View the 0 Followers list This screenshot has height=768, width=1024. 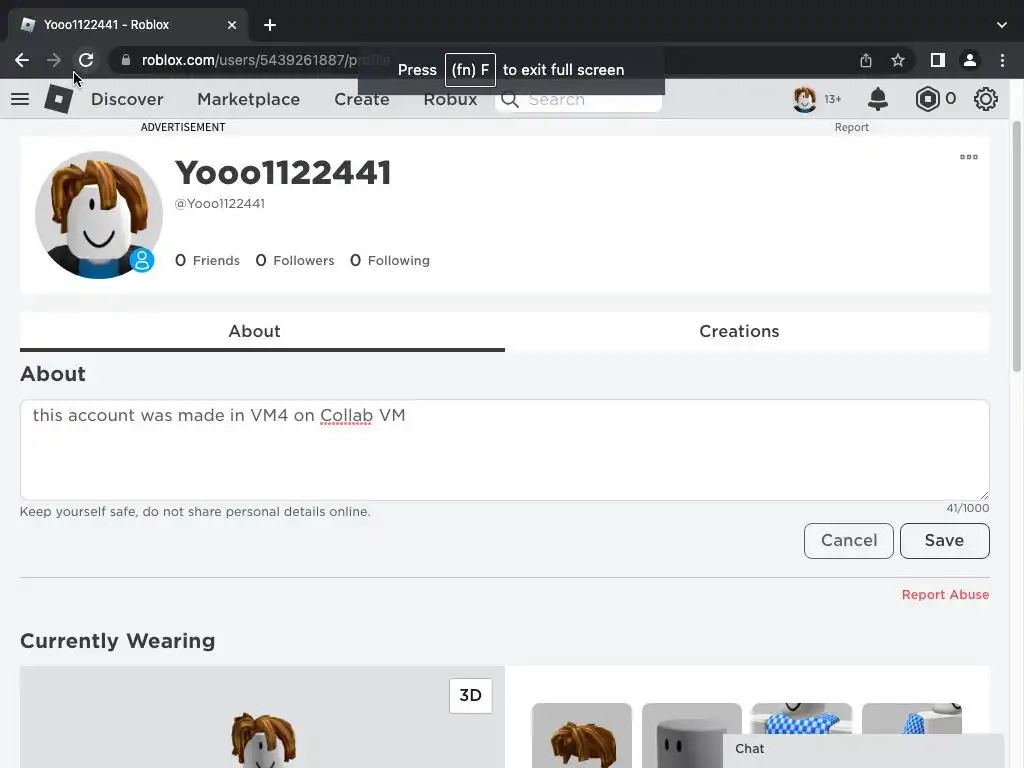click(295, 261)
